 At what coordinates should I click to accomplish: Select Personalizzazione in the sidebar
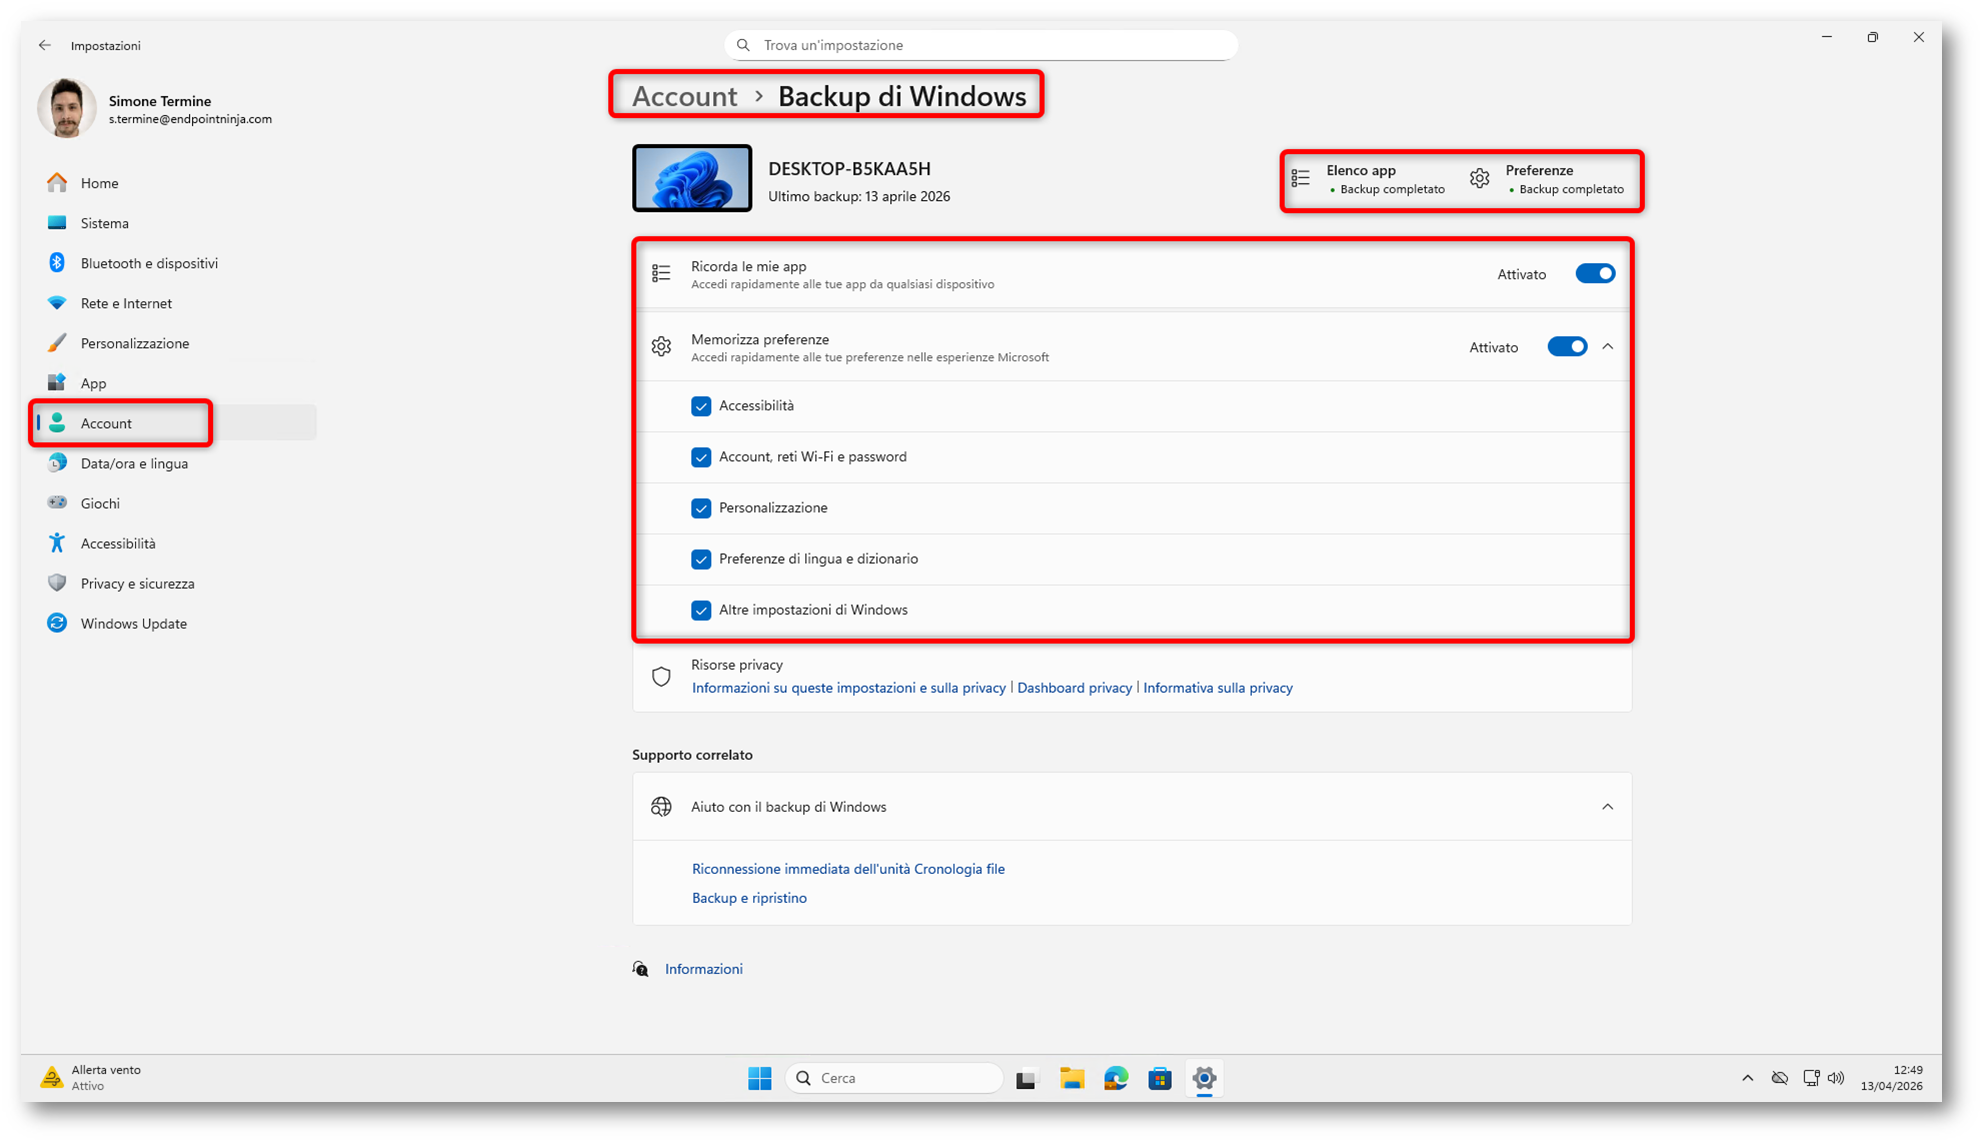(135, 343)
